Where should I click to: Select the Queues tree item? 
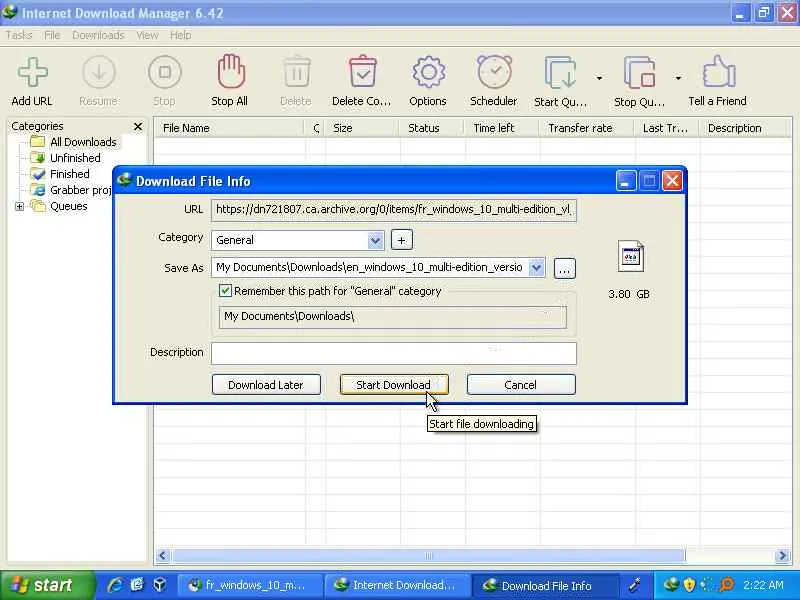pyautogui.click(x=68, y=206)
